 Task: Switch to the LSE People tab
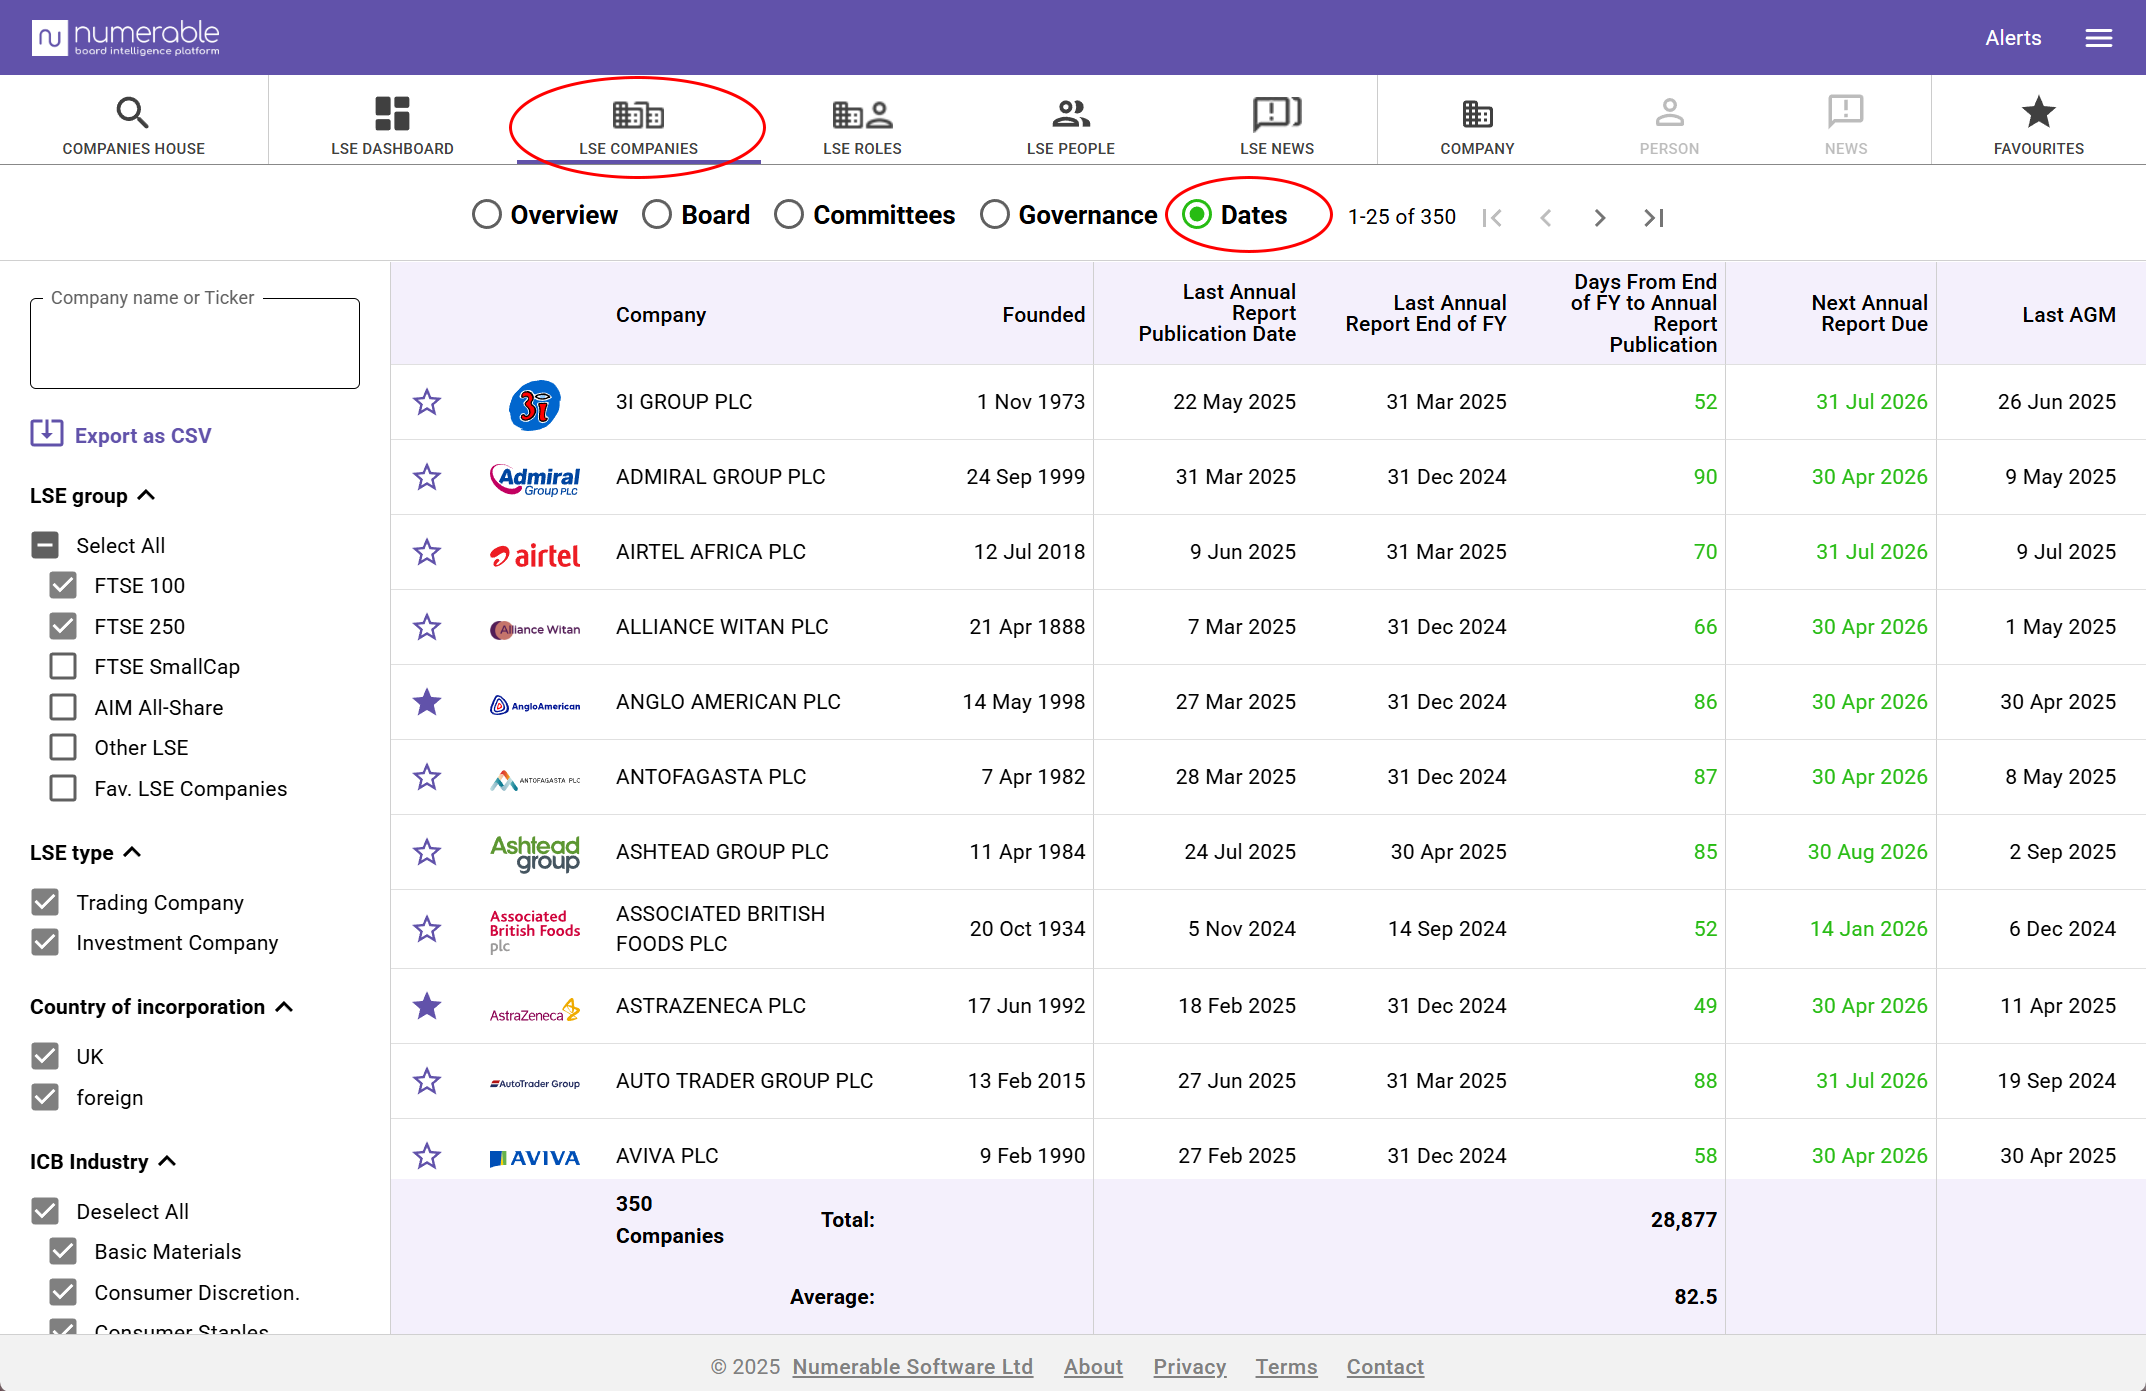click(x=1070, y=125)
